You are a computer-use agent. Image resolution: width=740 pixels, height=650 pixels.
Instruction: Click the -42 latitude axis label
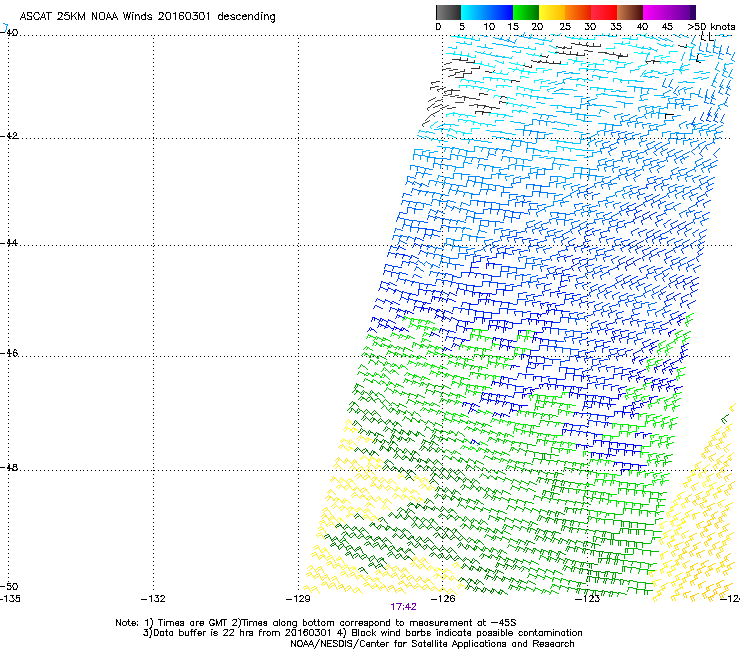[9, 135]
